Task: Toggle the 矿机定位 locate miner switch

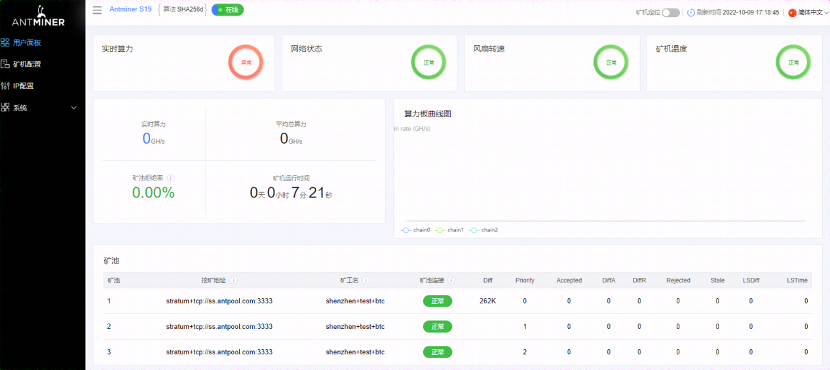Action: 671,12
